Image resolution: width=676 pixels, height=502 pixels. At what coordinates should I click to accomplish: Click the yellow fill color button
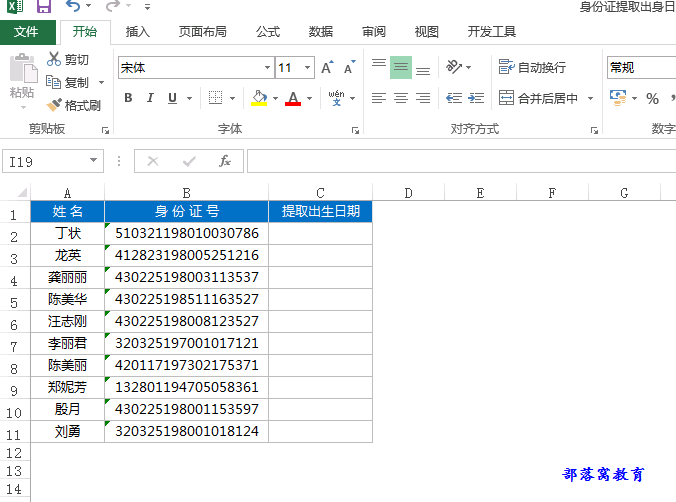click(259, 98)
